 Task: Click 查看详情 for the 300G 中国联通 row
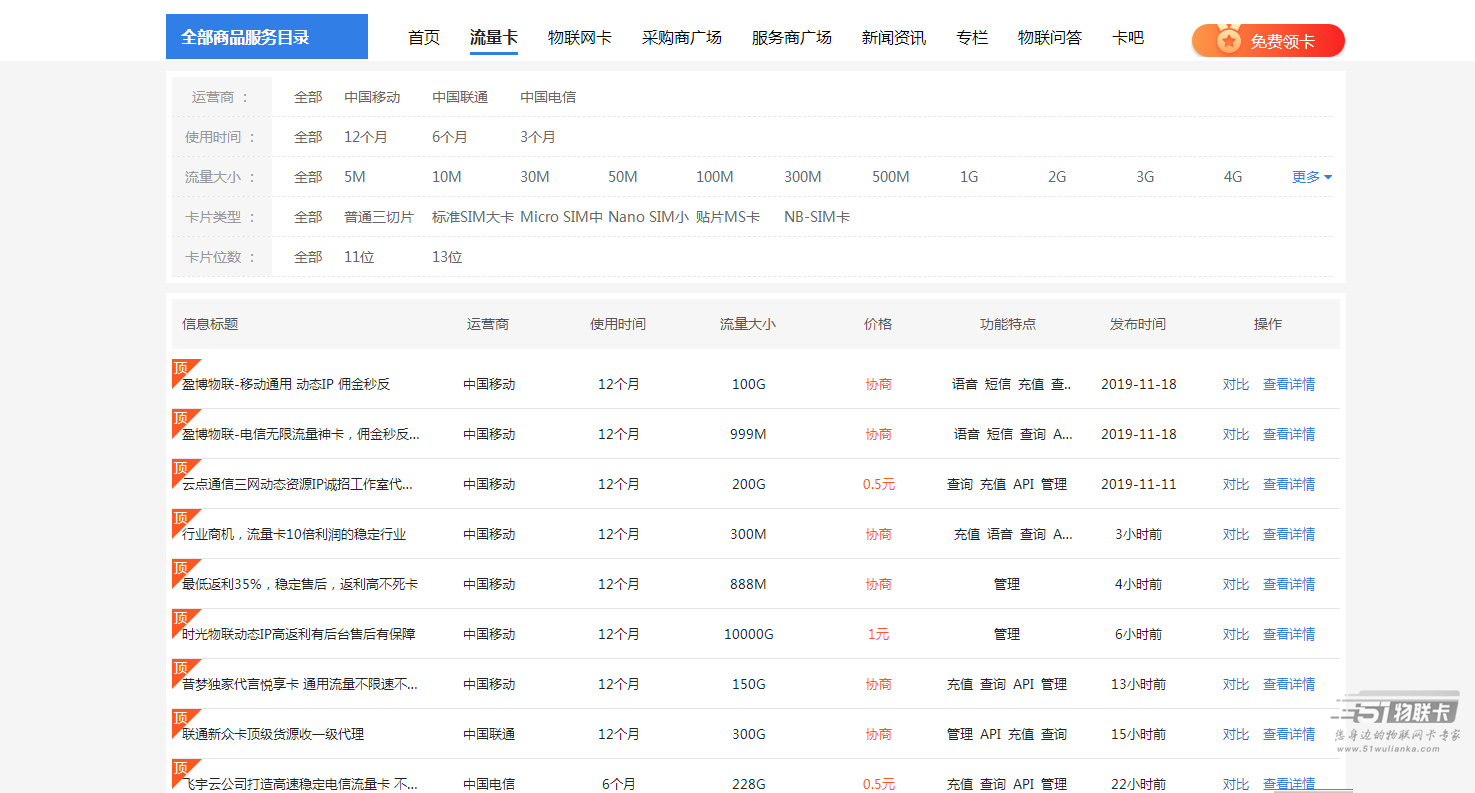click(1289, 734)
